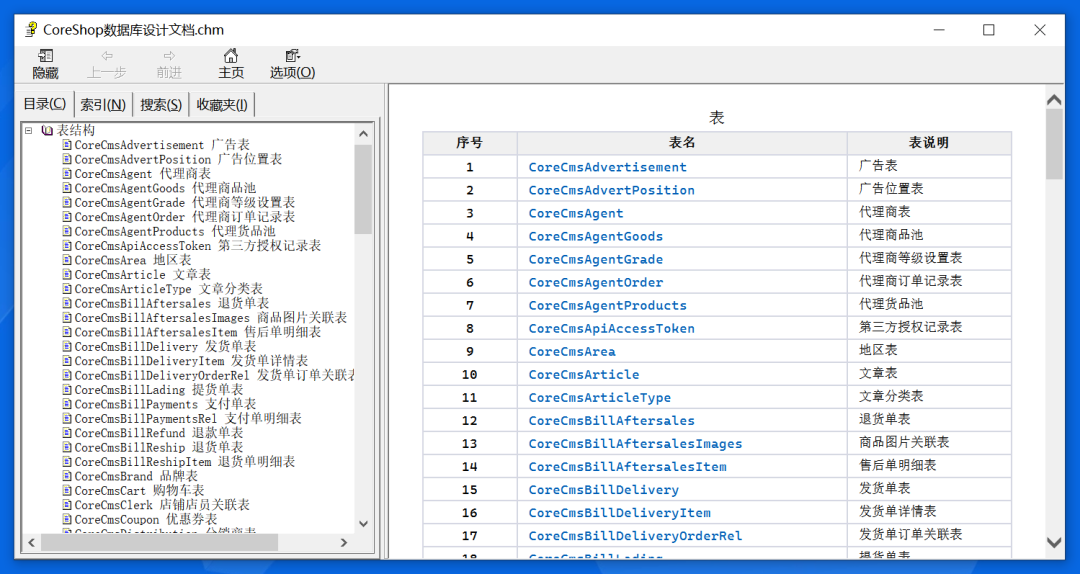The width and height of the screenshot is (1080, 574).
Task: Open the CoreCmsBillDelivery table link
Action: 603,490
